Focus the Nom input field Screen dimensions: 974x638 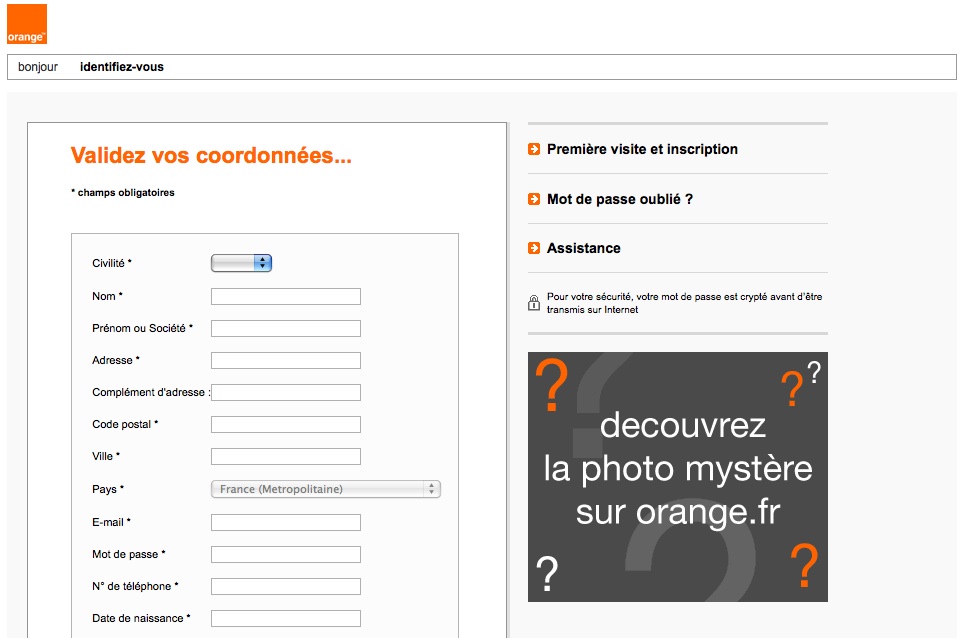click(x=286, y=296)
